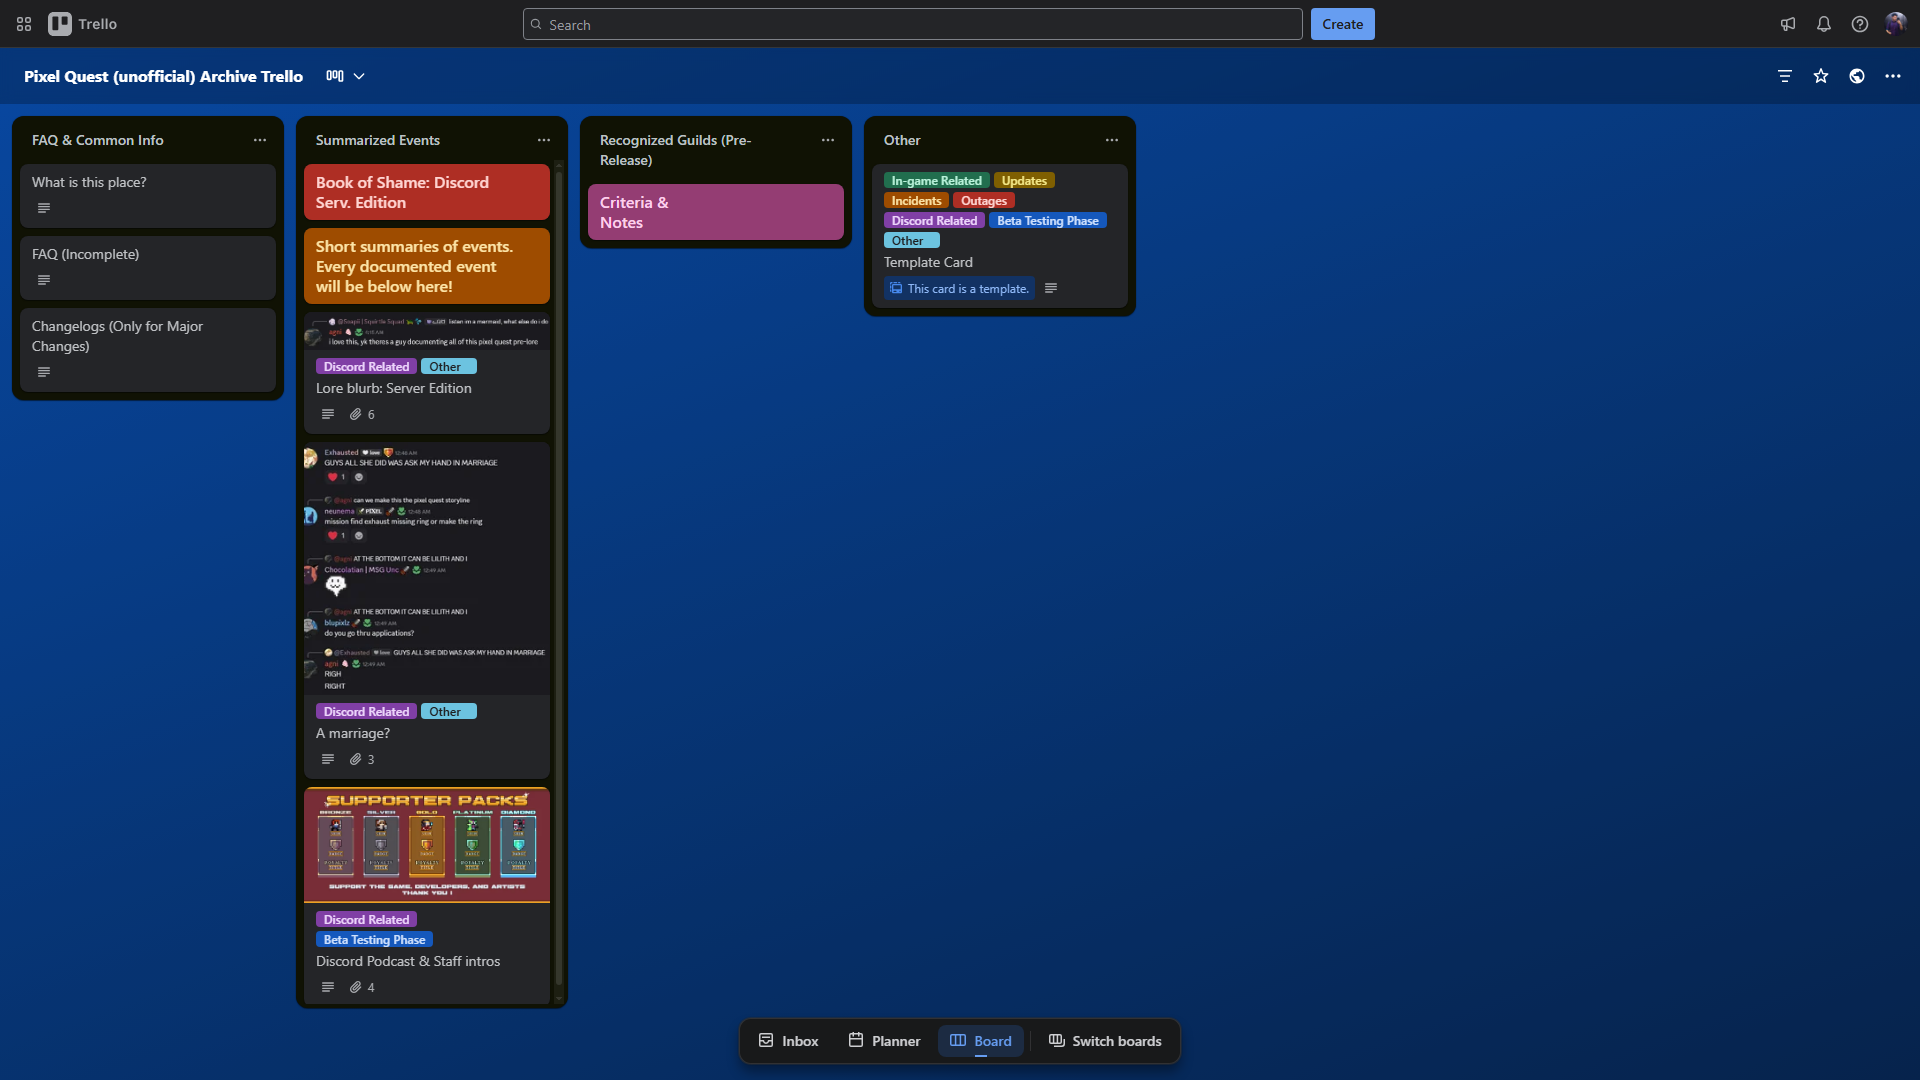Open the board's three-dot menu
The image size is (1920, 1080).
[1892, 76]
